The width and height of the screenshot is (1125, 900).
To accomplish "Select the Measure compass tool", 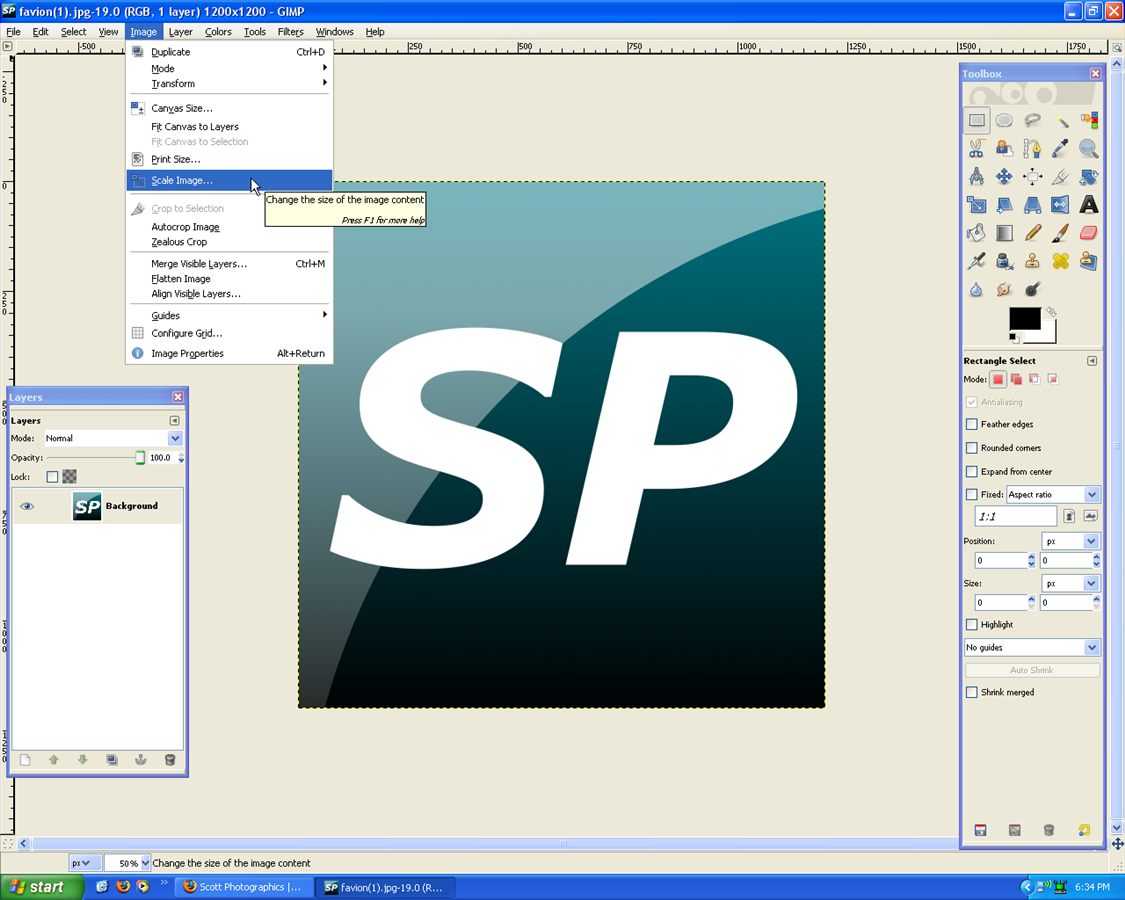I will coord(976,177).
